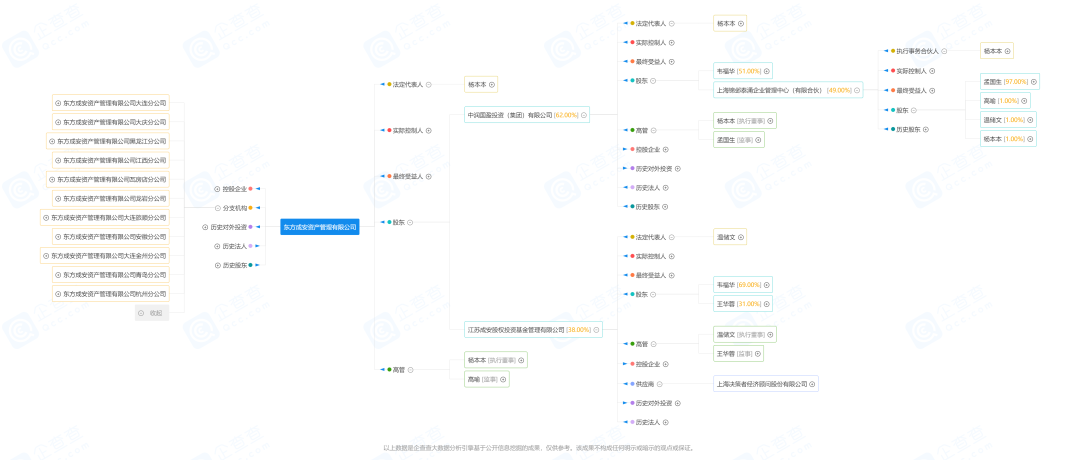This screenshot has height=460, width=1080.
Task: Expand icon on 高喻 [1.00%] node
Action: 1024,101
